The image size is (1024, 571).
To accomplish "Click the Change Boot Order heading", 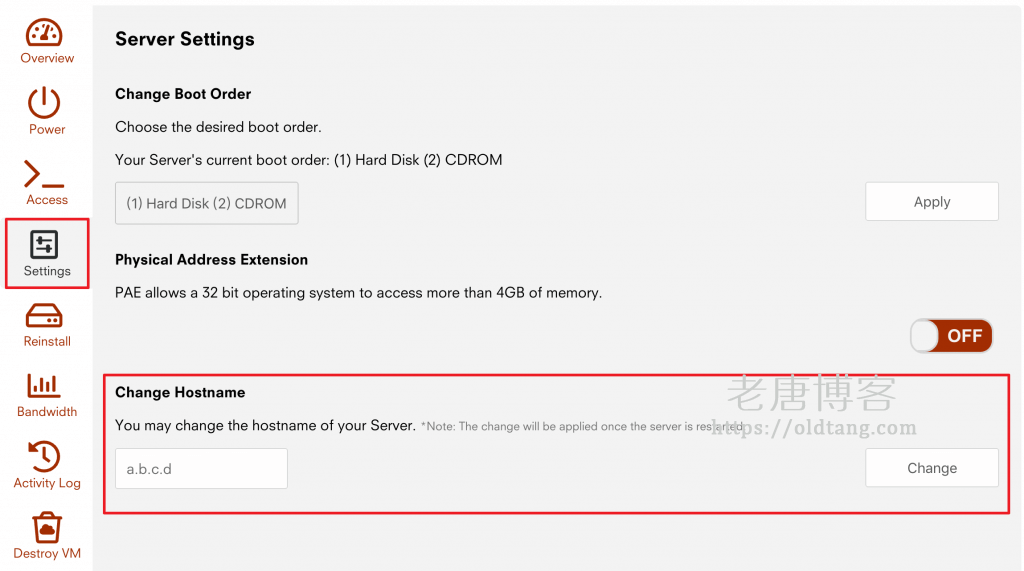I will coord(183,94).
